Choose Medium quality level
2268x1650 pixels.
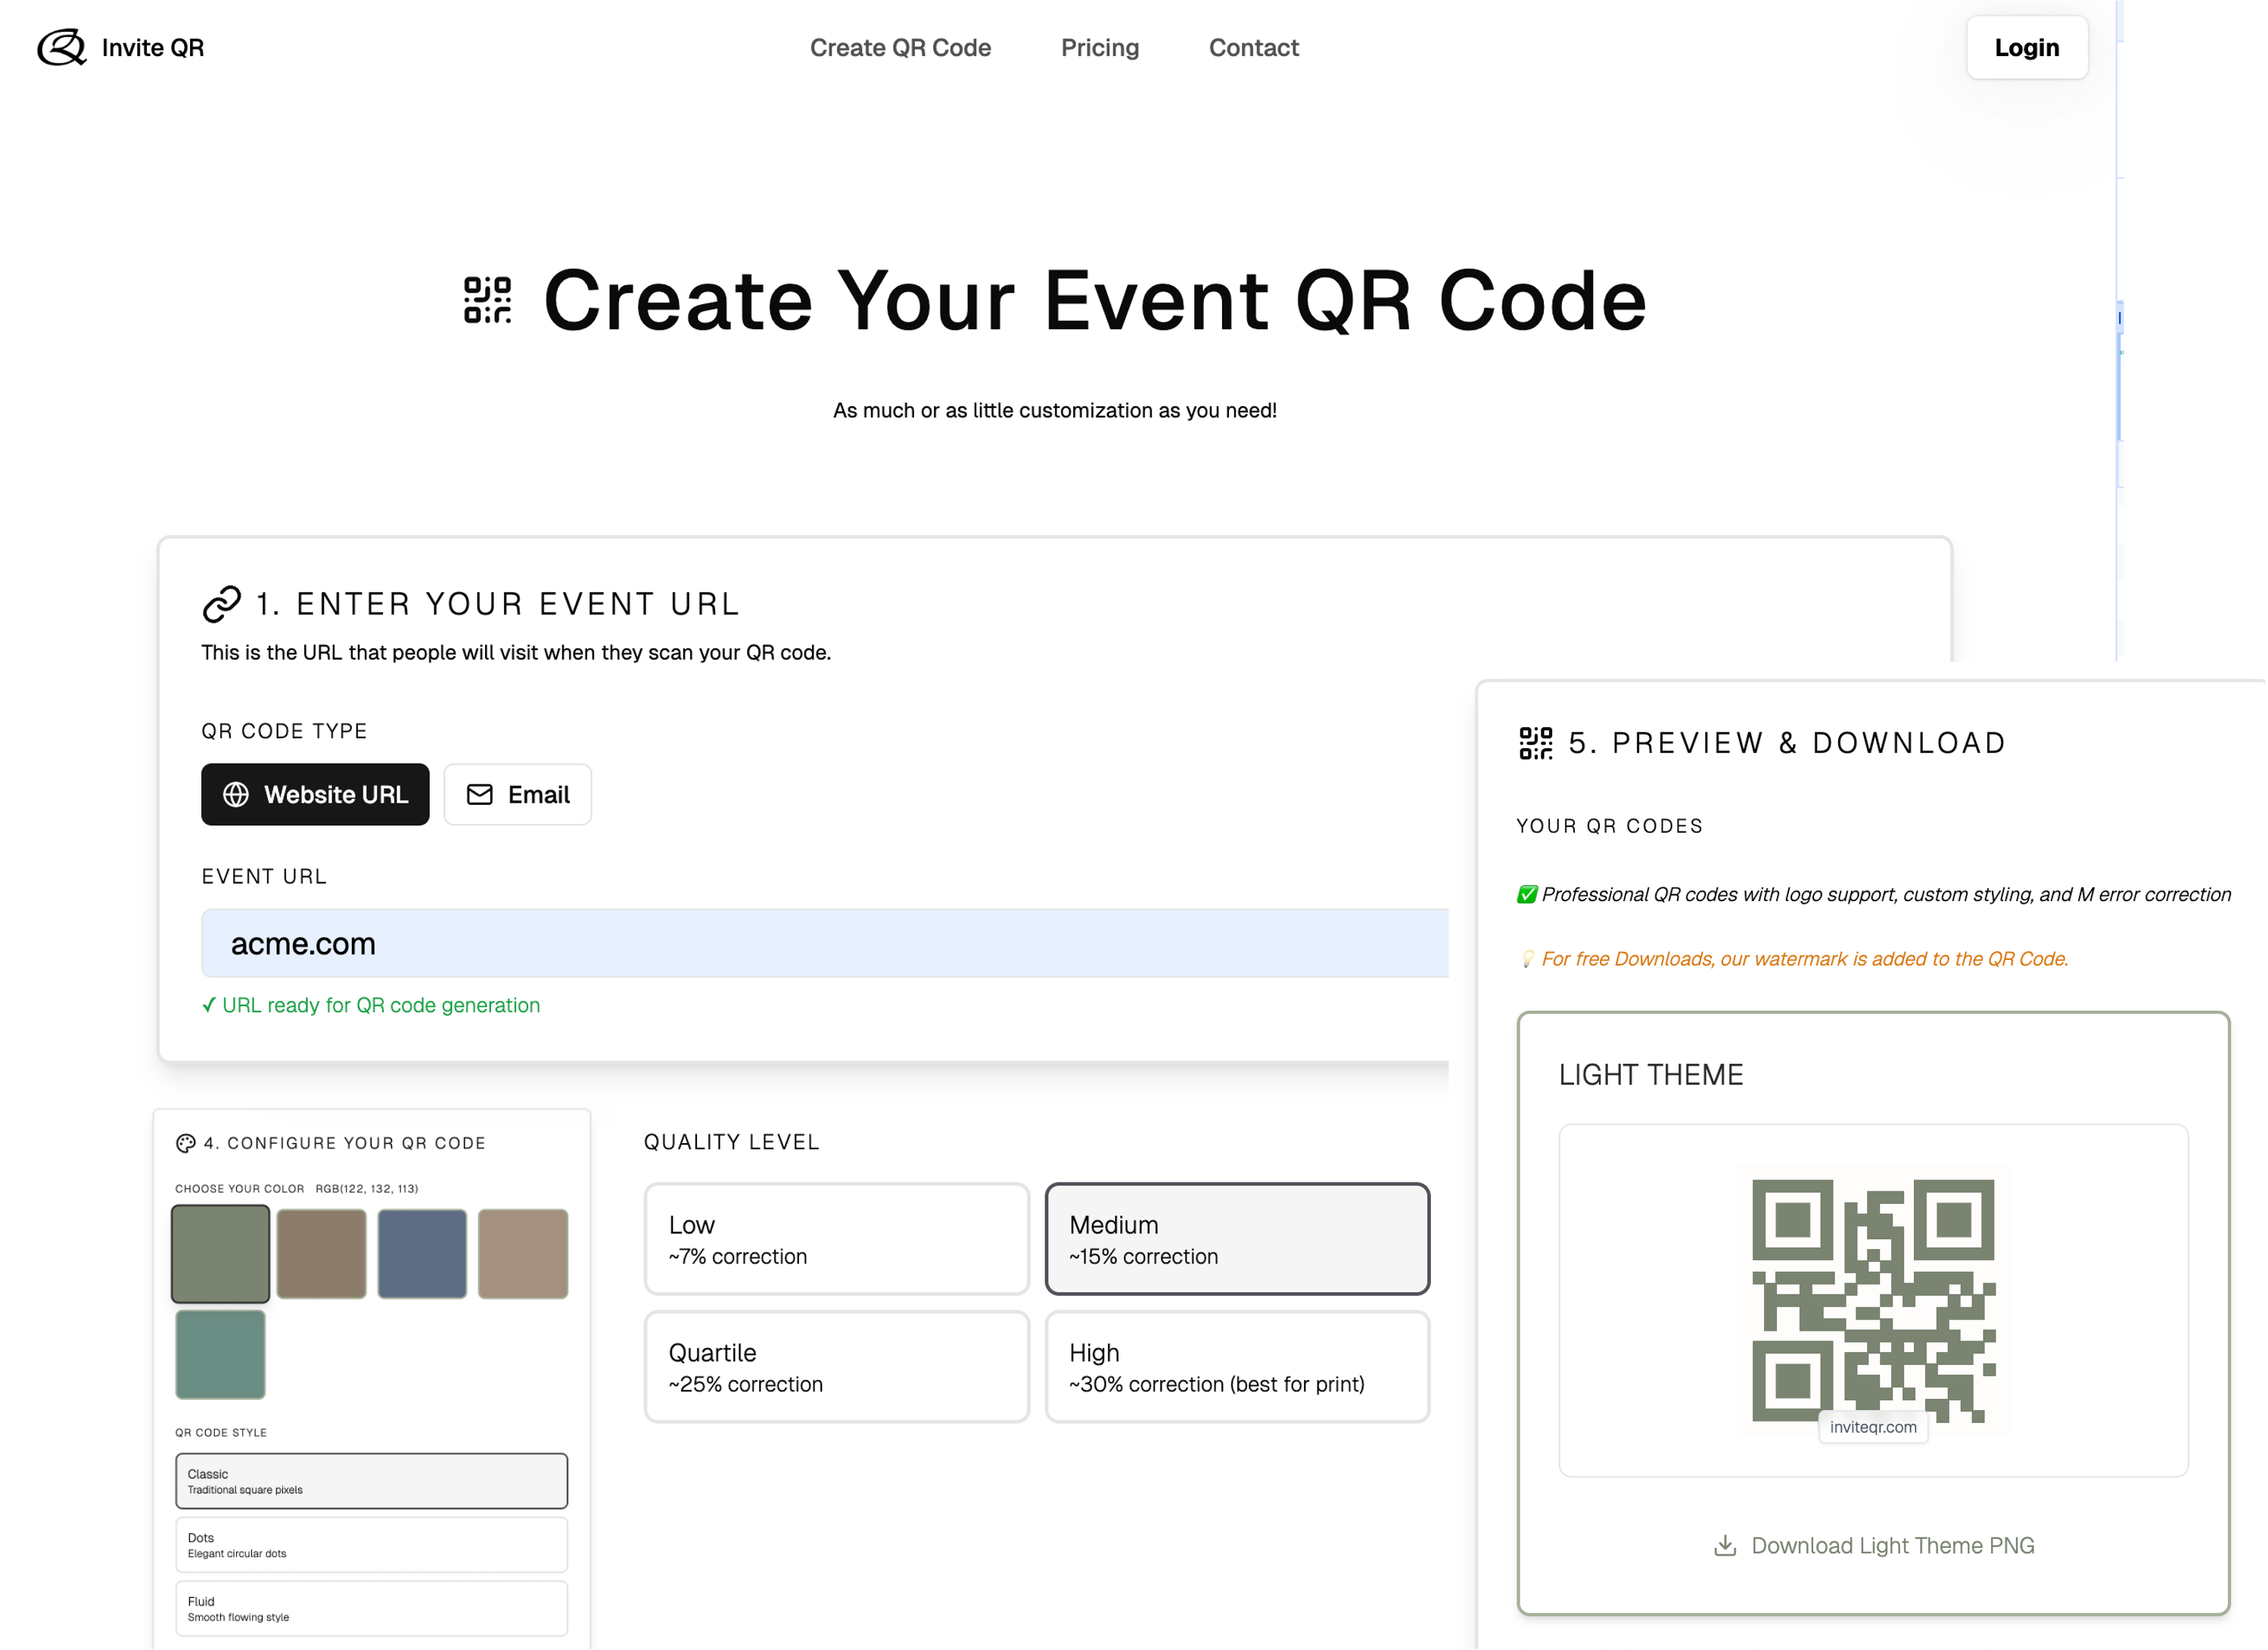click(1238, 1240)
